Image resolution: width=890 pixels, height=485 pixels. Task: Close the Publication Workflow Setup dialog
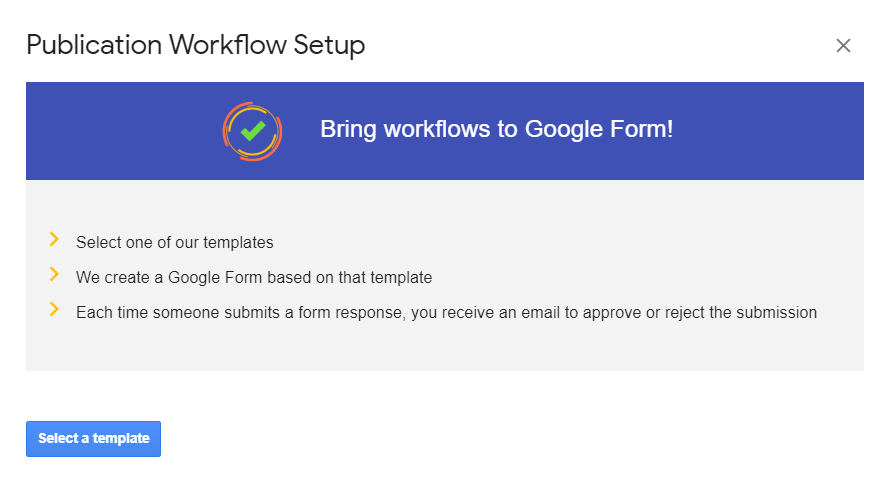pyautogui.click(x=843, y=45)
